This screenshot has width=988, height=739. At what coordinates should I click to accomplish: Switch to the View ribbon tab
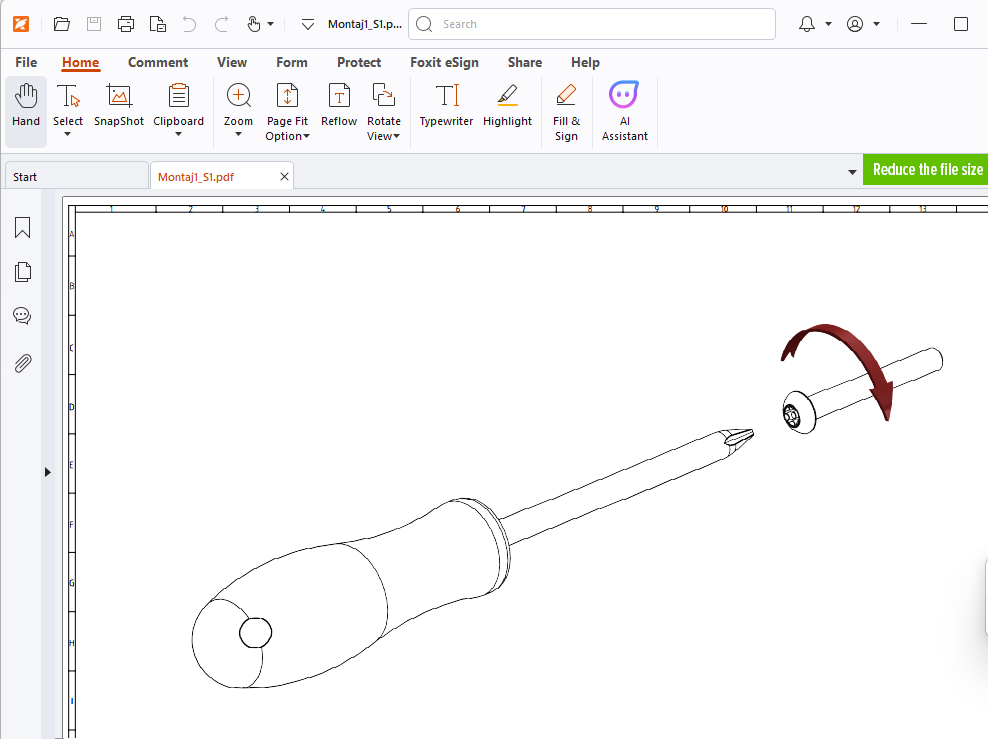click(232, 62)
